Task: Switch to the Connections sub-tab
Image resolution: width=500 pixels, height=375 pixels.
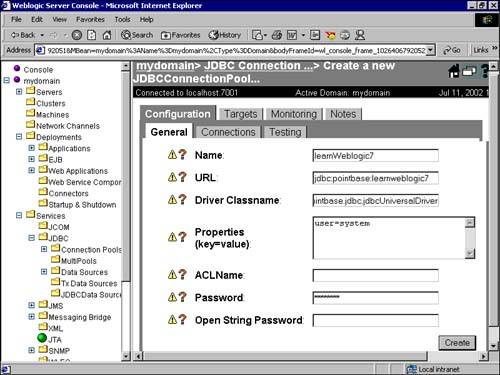Action: tap(228, 132)
